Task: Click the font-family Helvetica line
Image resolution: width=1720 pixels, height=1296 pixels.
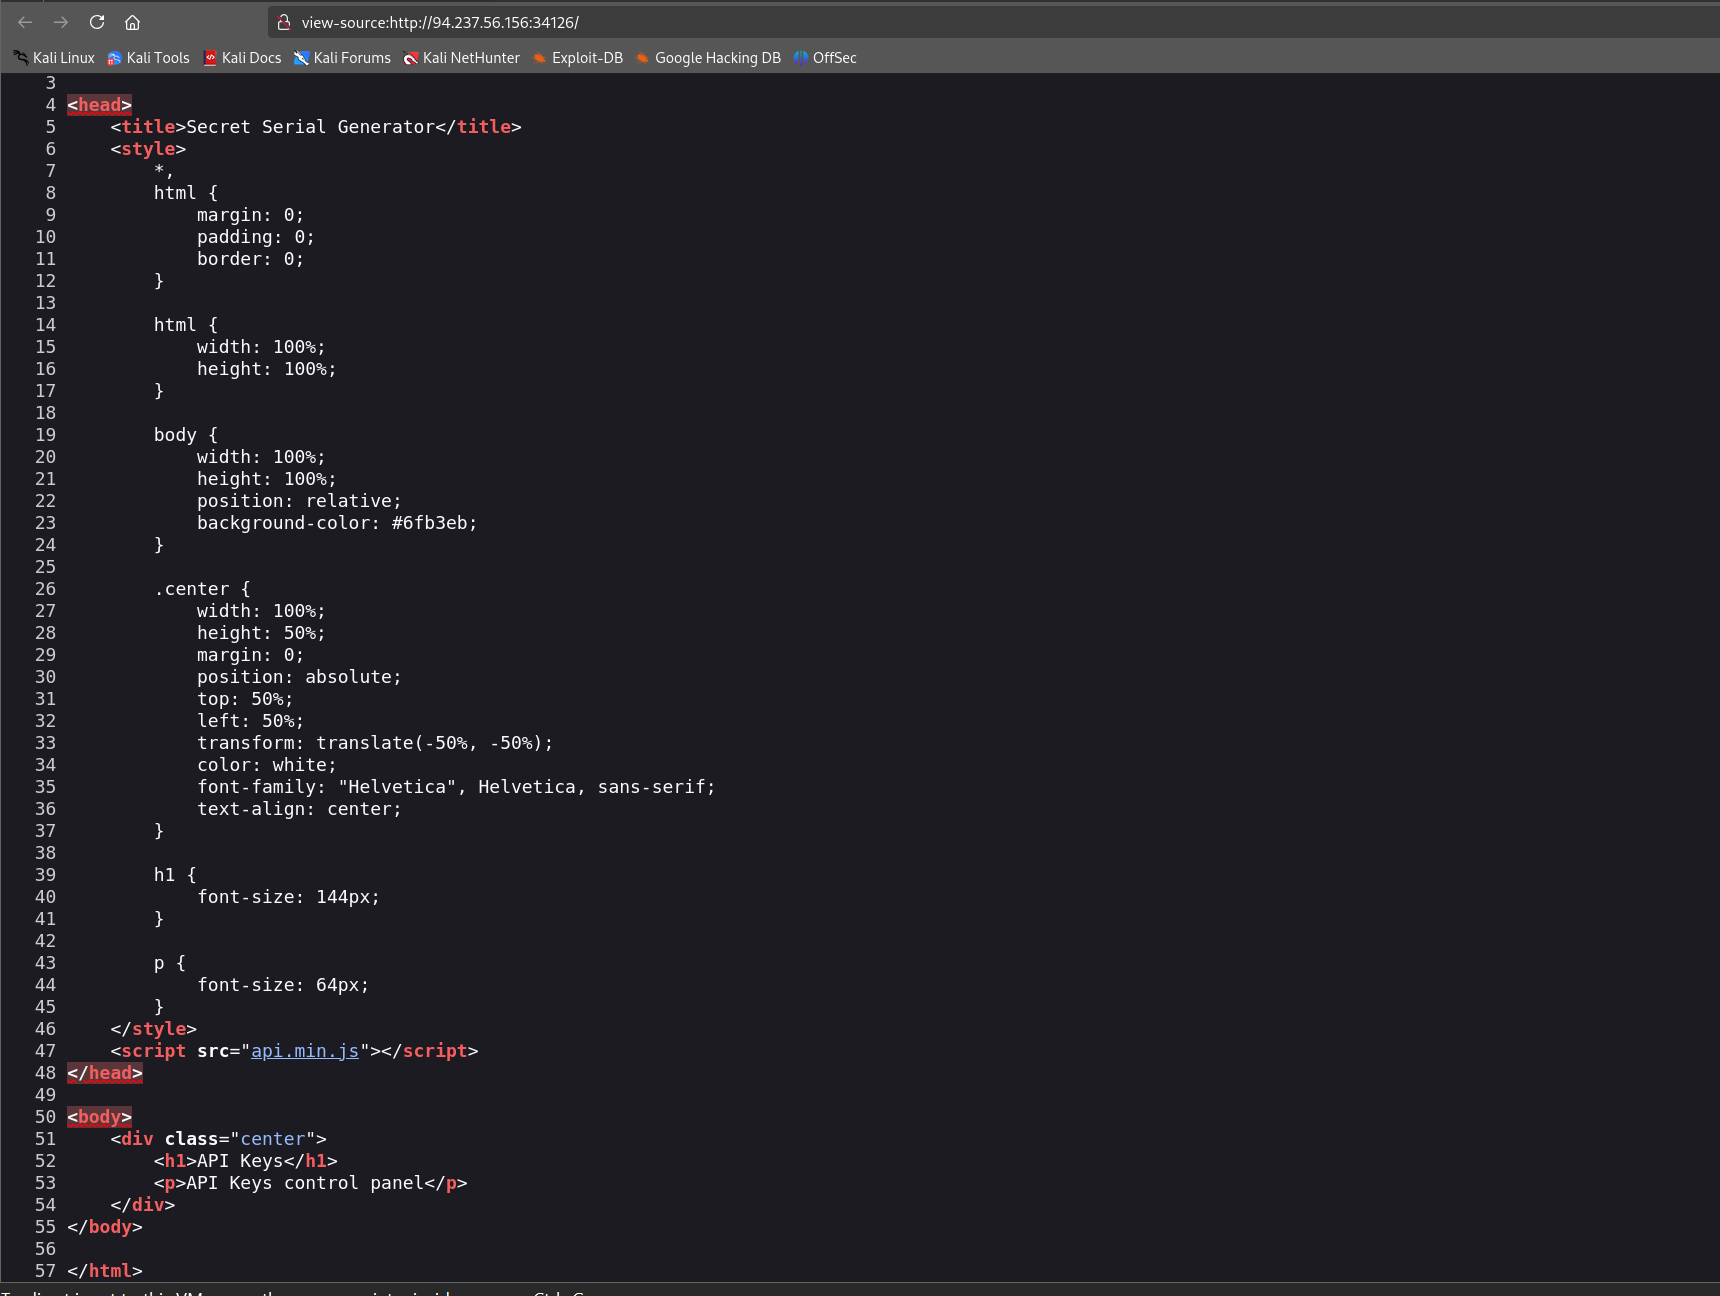Action: tap(456, 787)
